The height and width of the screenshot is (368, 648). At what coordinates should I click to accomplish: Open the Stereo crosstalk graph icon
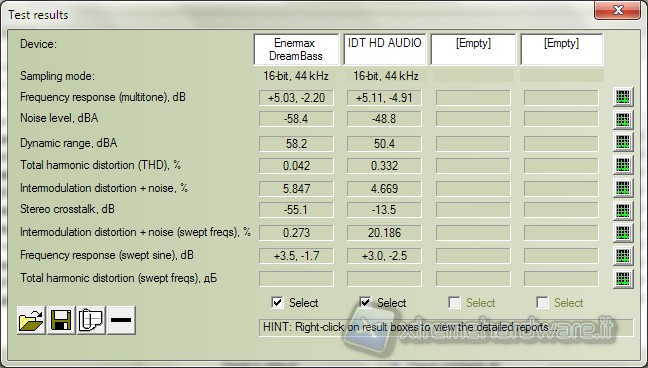623,210
